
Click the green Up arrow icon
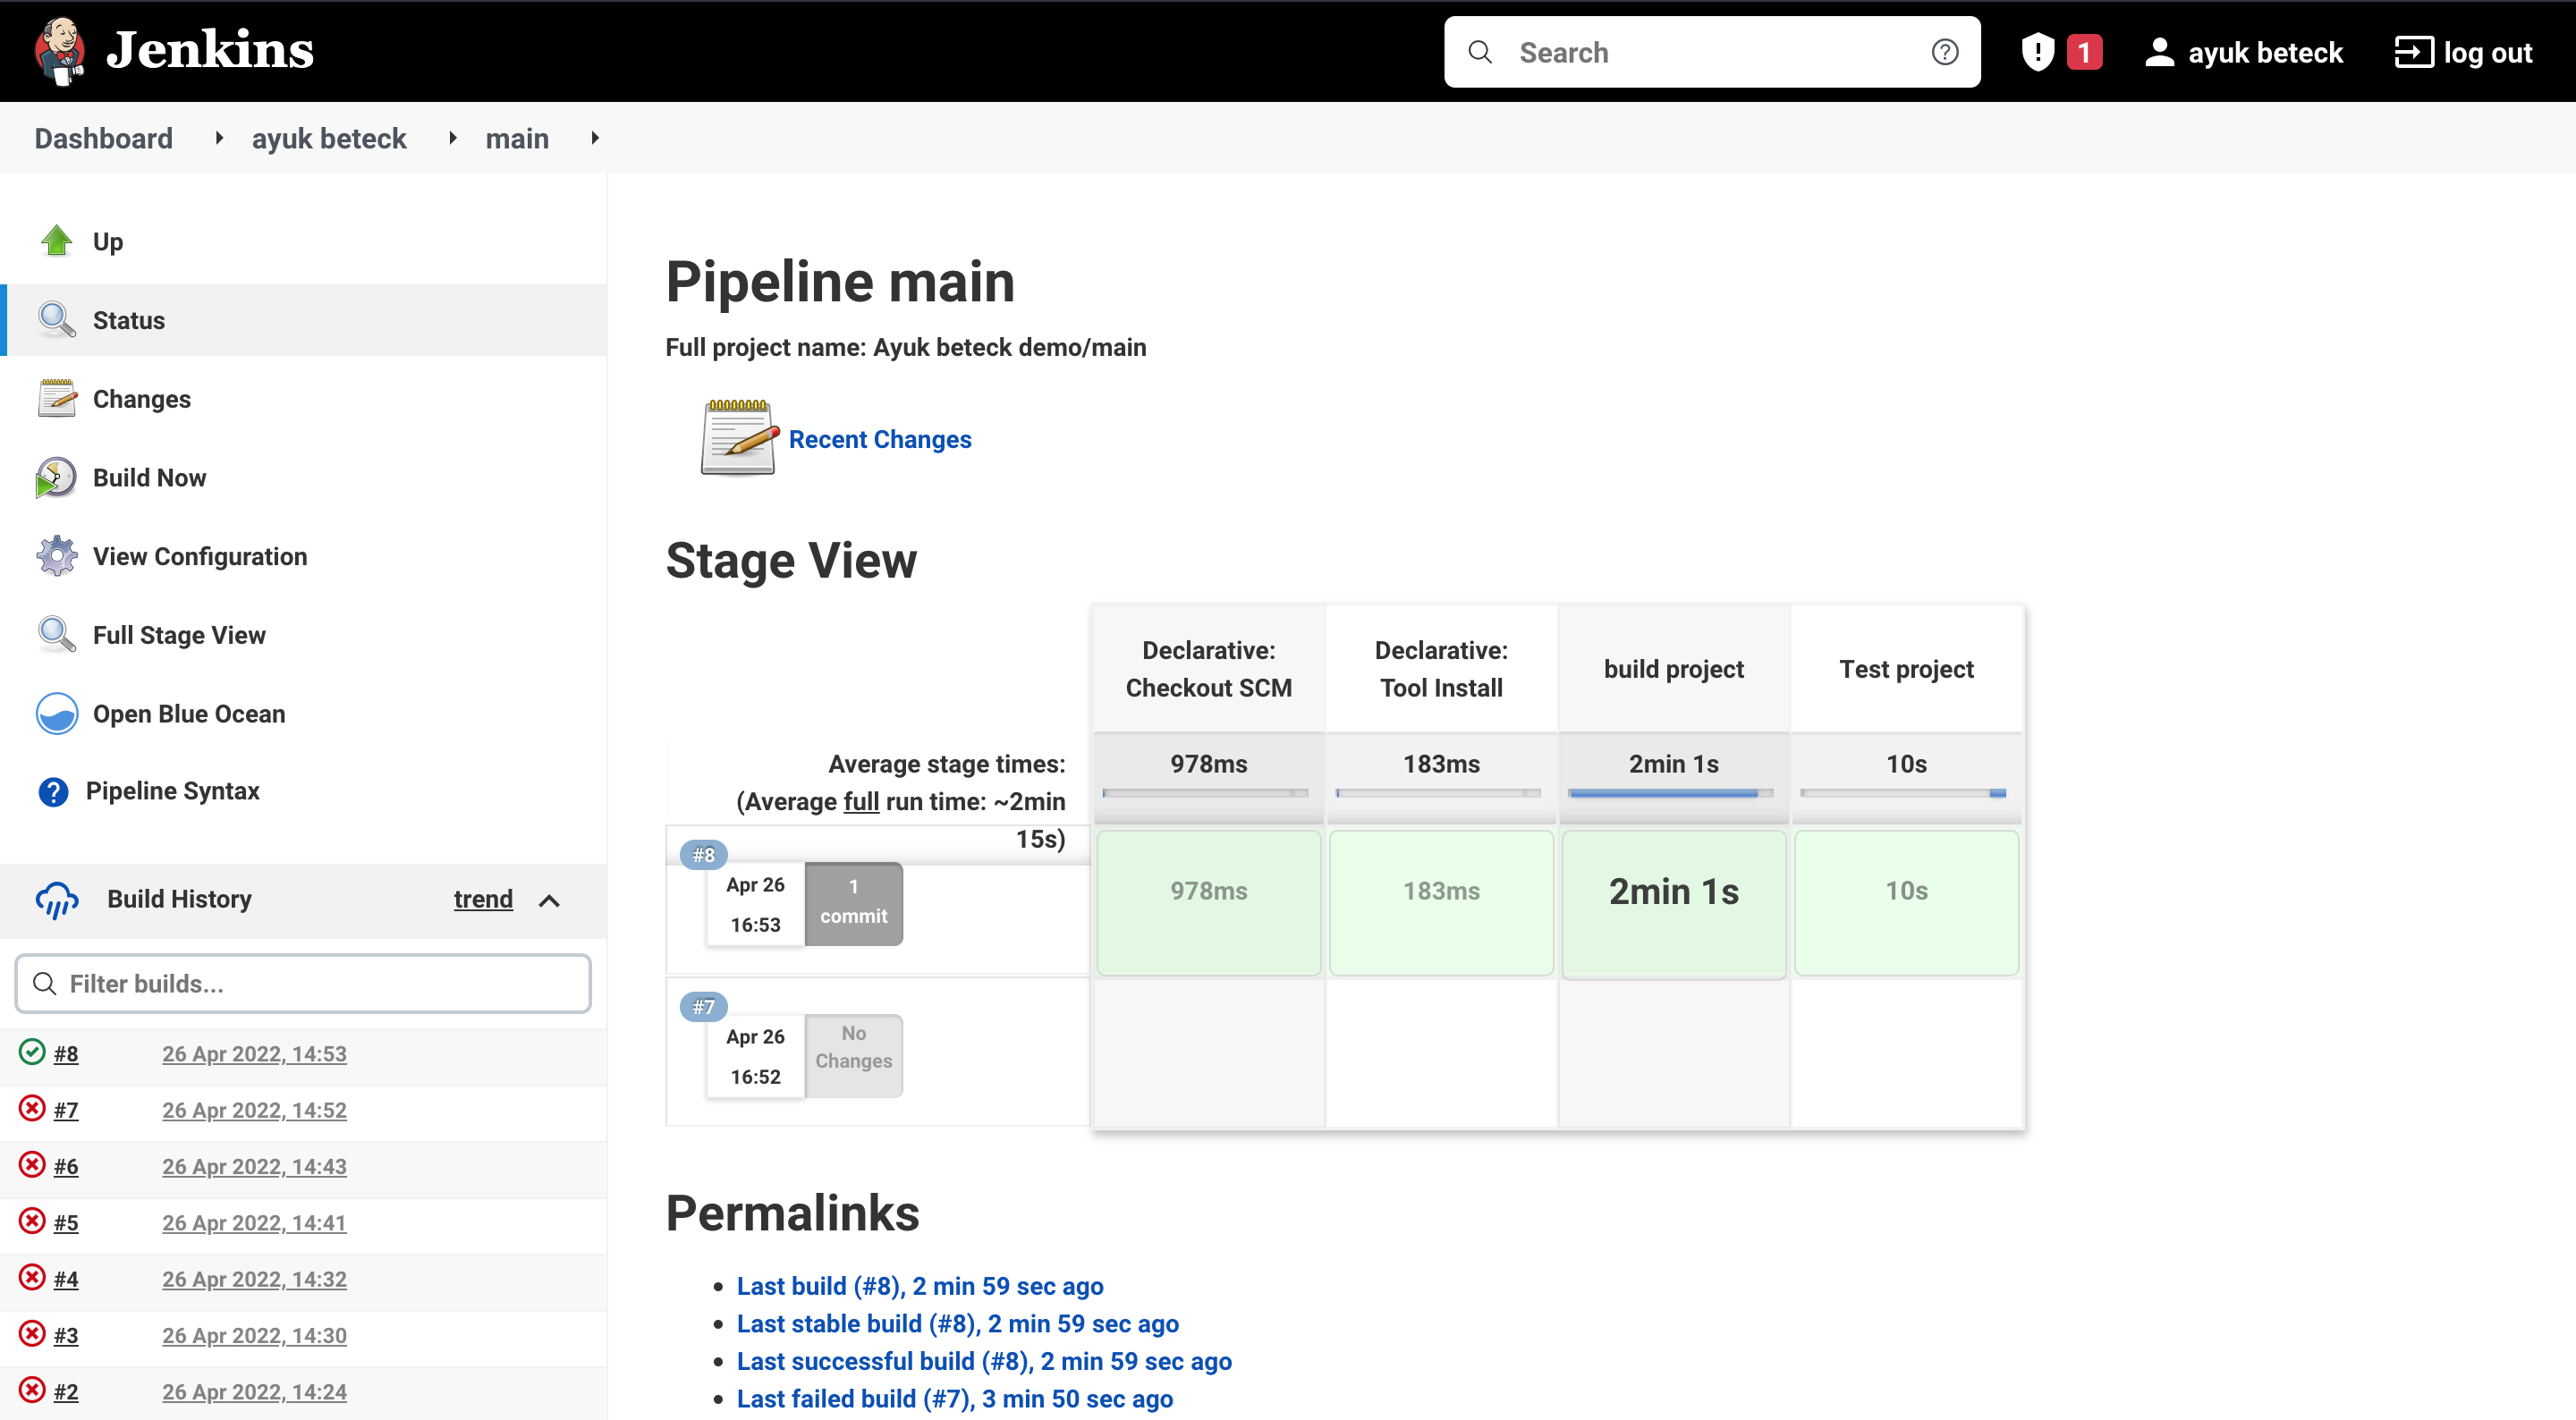pos(56,241)
